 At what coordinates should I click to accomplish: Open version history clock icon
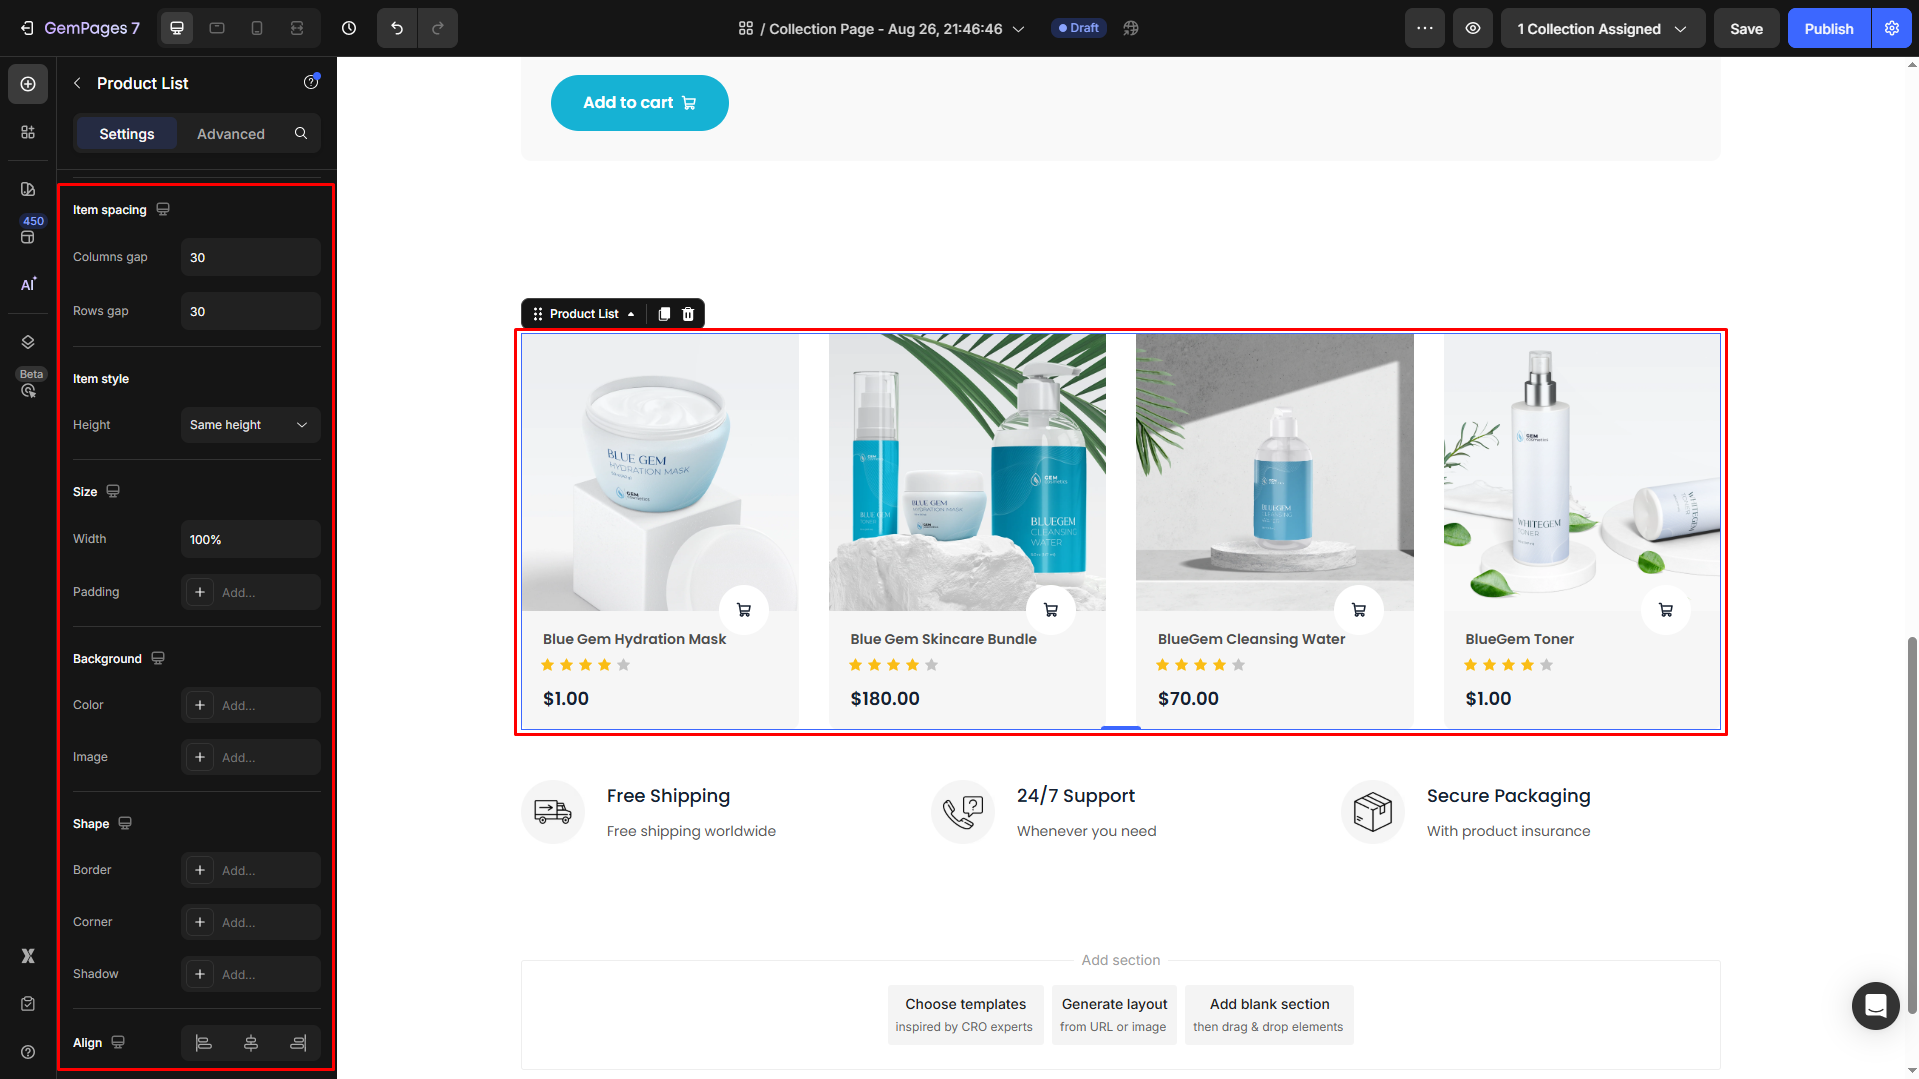point(349,28)
